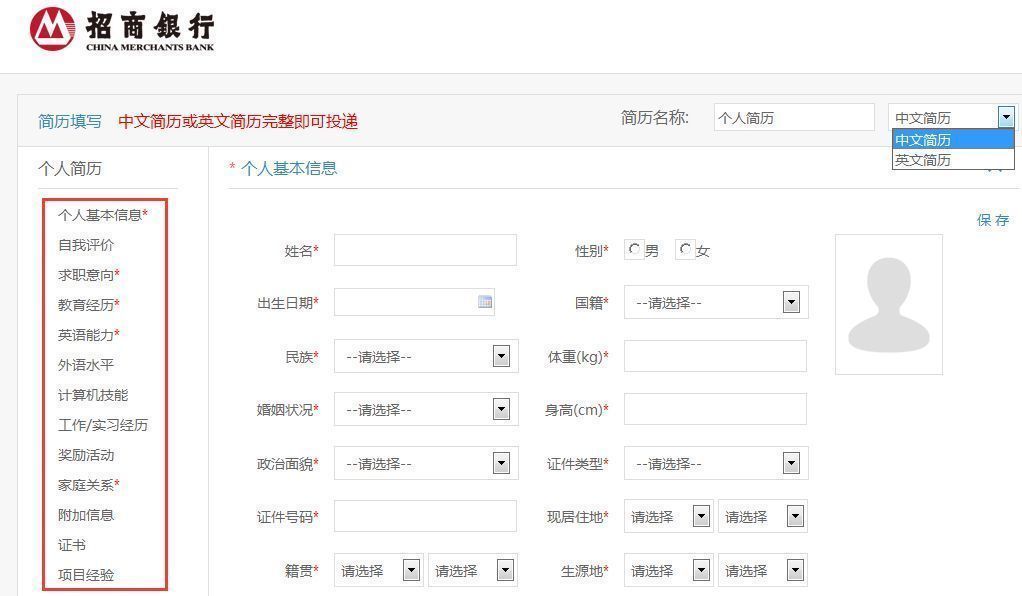This screenshot has height=596, width=1022.
Task: Open the calendar picker for 出生日期
Action: [x=485, y=302]
